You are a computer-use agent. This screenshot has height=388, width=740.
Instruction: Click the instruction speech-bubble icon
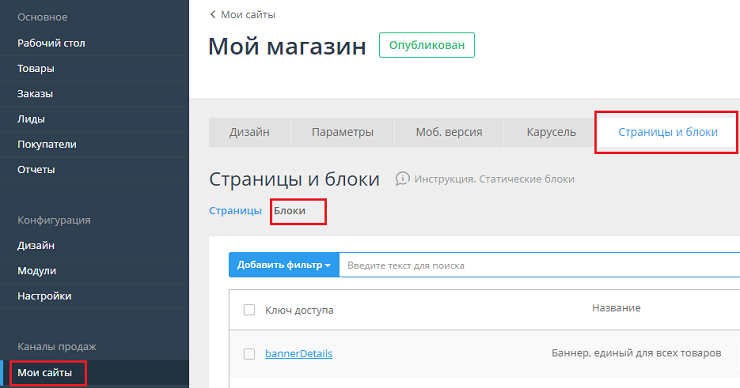tap(402, 179)
